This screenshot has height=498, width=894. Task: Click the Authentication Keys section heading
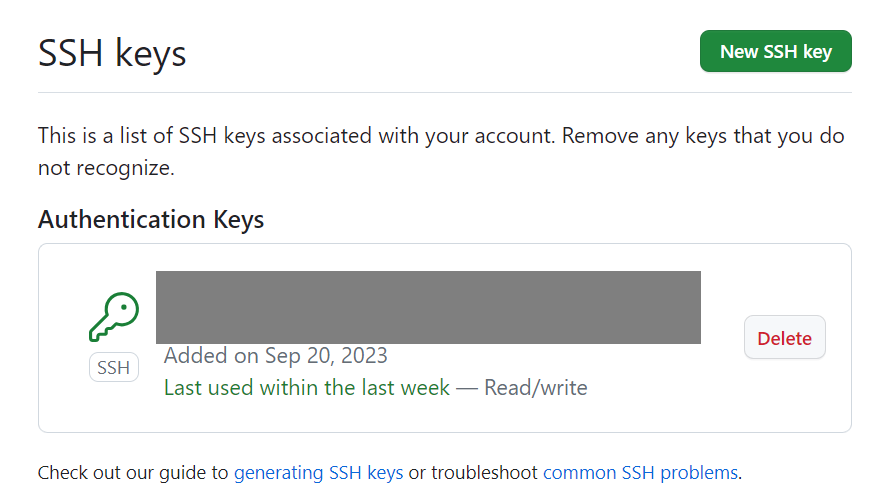click(151, 219)
